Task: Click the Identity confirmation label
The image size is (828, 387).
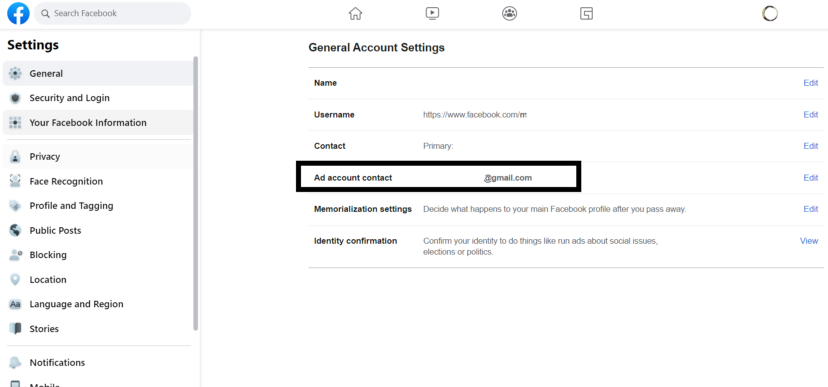Action: (x=355, y=241)
